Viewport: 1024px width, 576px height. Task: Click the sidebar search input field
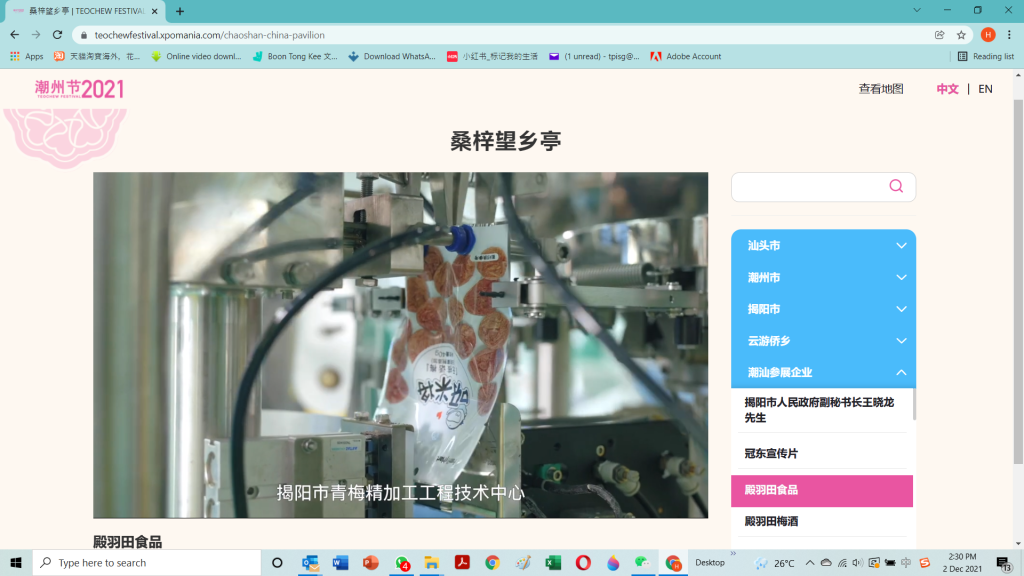[x=810, y=187]
